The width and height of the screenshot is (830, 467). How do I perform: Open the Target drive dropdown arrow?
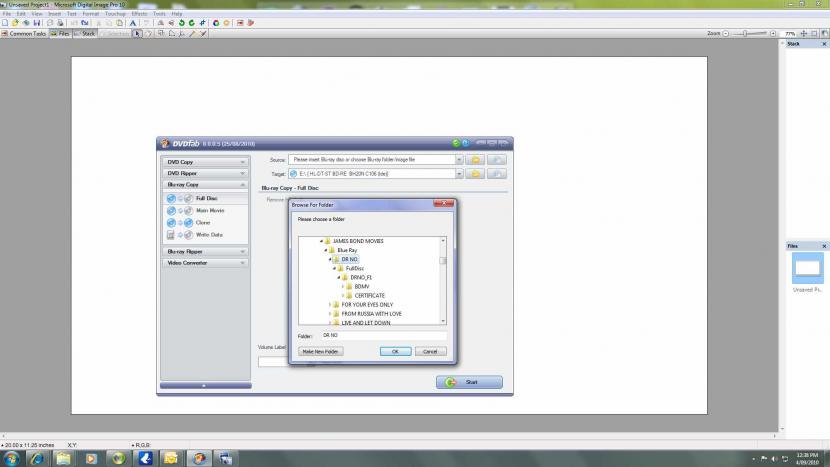coord(458,174)
